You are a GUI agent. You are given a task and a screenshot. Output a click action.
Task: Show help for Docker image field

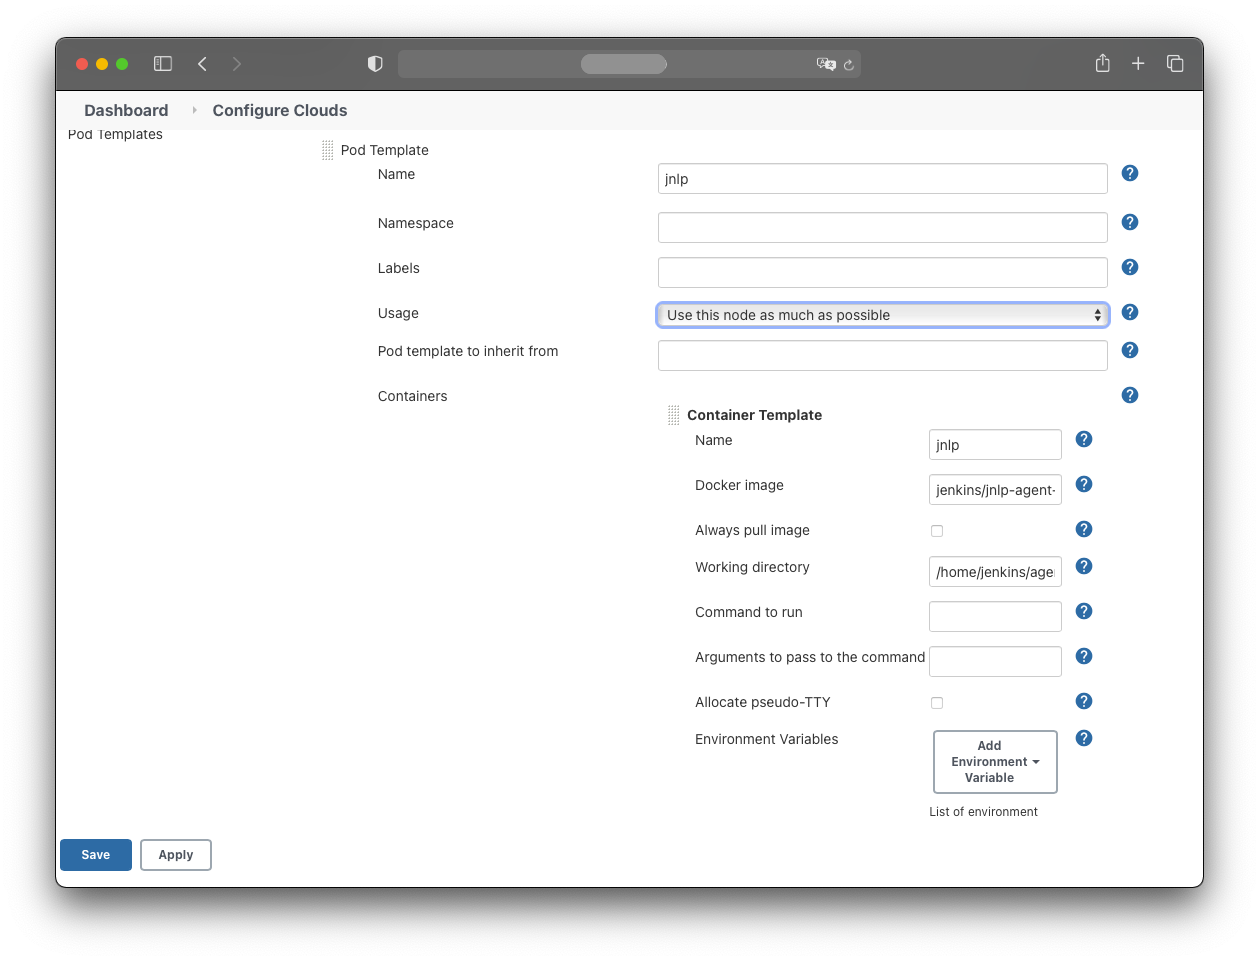click(x=1083, y=484)
